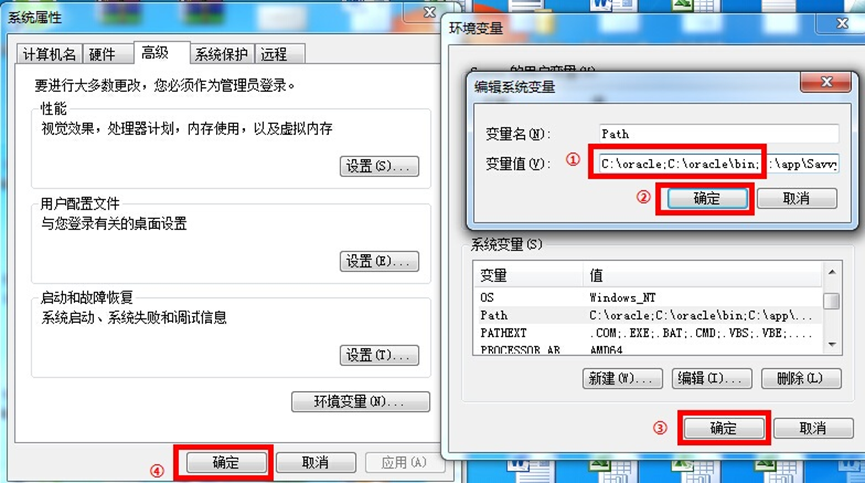Click into the 变量值 input field
Screen dimensions: 865x483
click(x=719, y=164)
